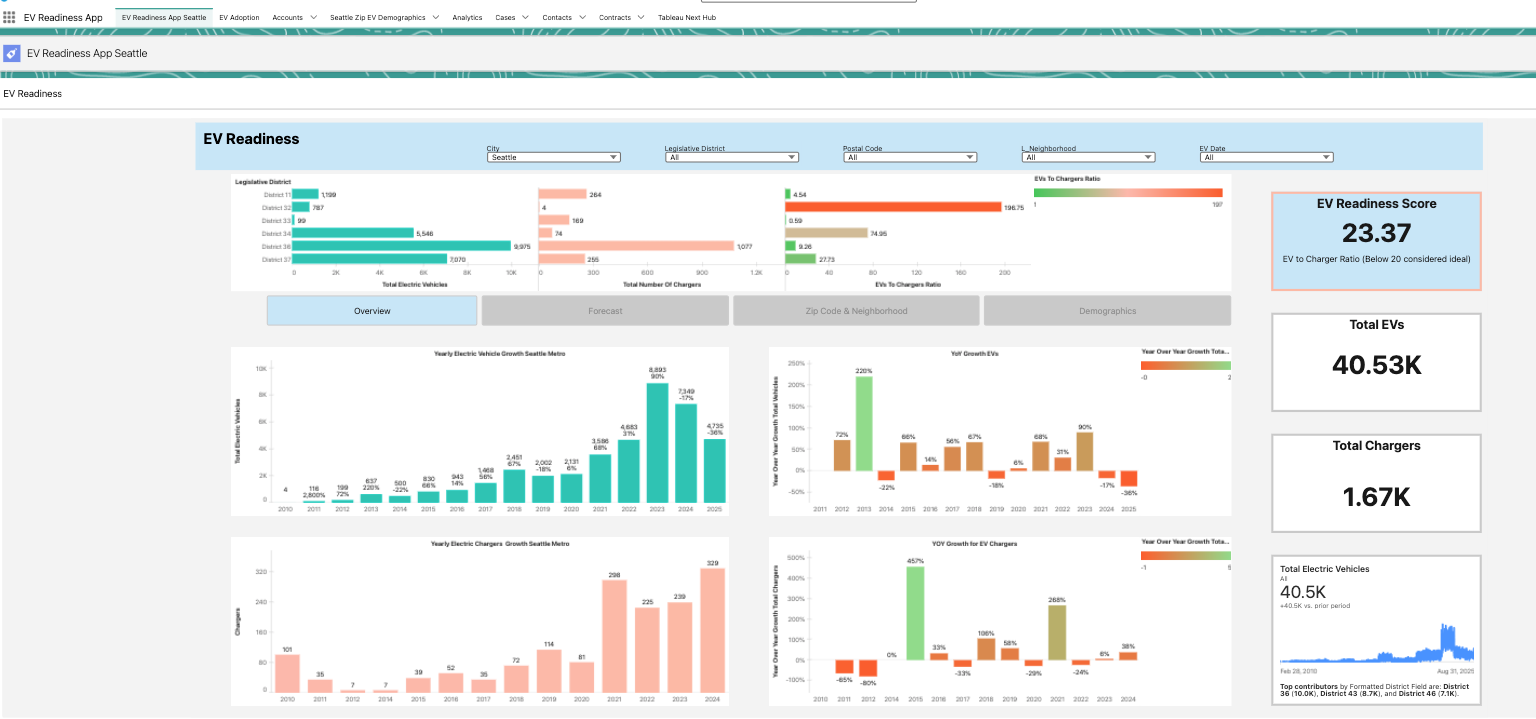Open the EV Readiness App Seattle tab

click(x=164, y=17)
